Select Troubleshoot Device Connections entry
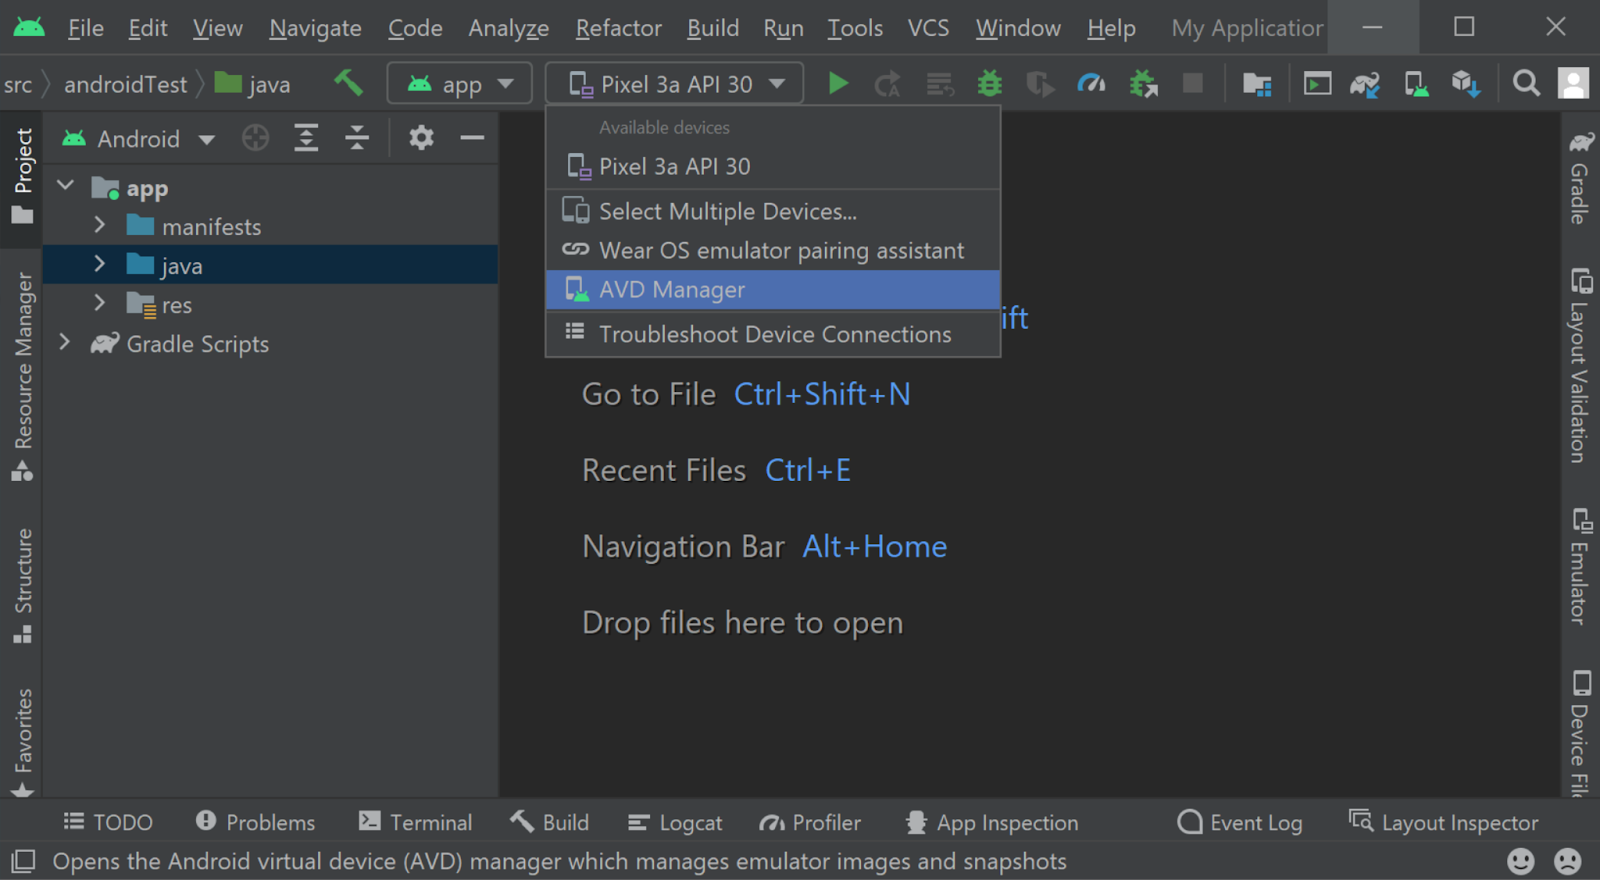This screenshot has height=880, width=1600. (x=773, y=335)
